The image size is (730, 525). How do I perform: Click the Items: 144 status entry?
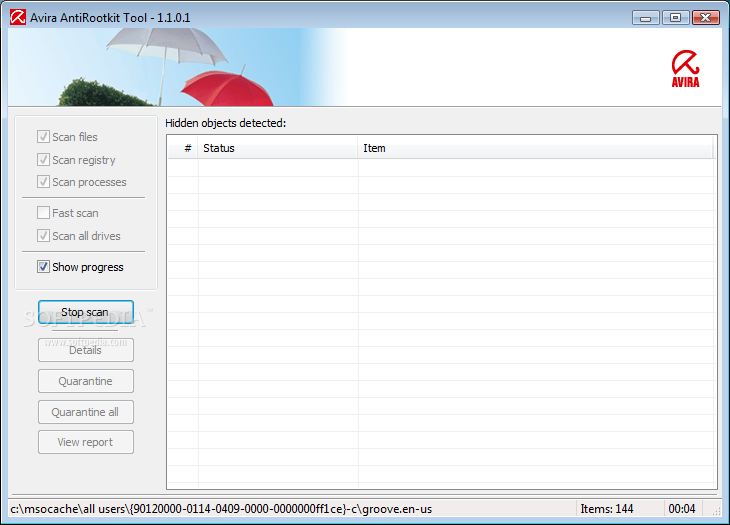click(606, 509)
